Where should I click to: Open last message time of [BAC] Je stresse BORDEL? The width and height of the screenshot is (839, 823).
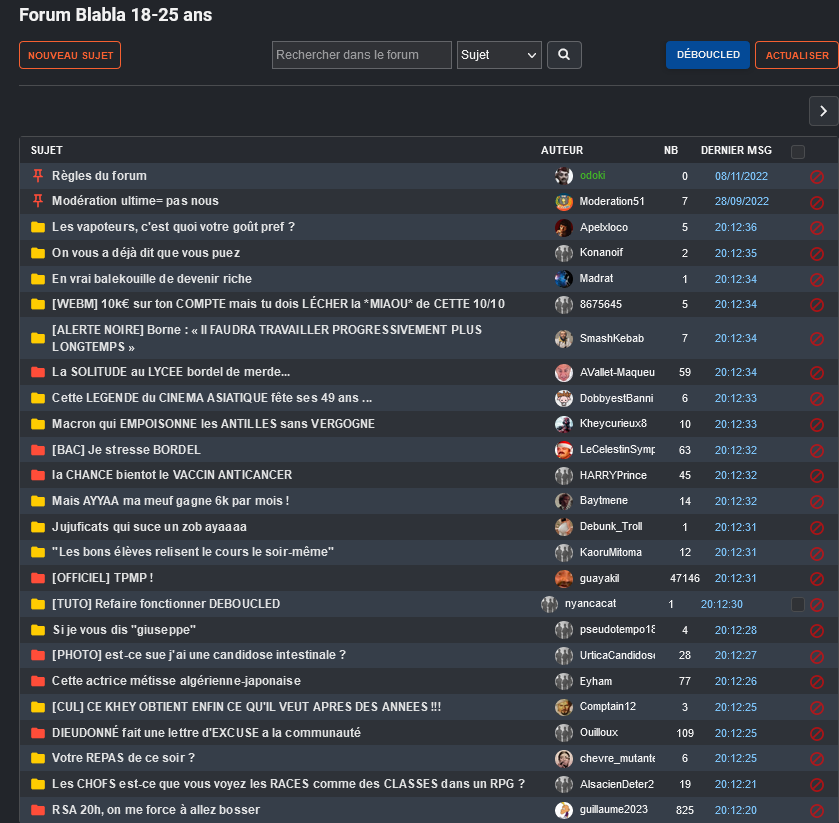click(x=735, y=450)
